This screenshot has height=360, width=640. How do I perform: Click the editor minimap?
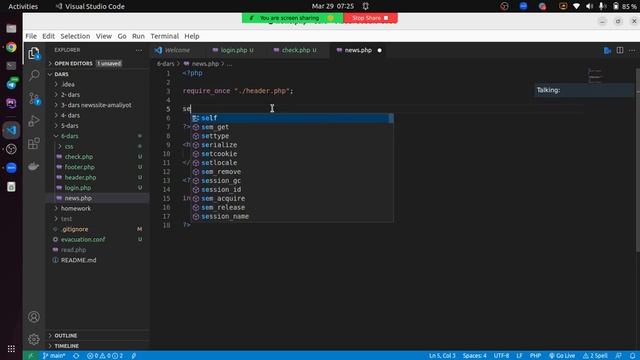[595, 76]
